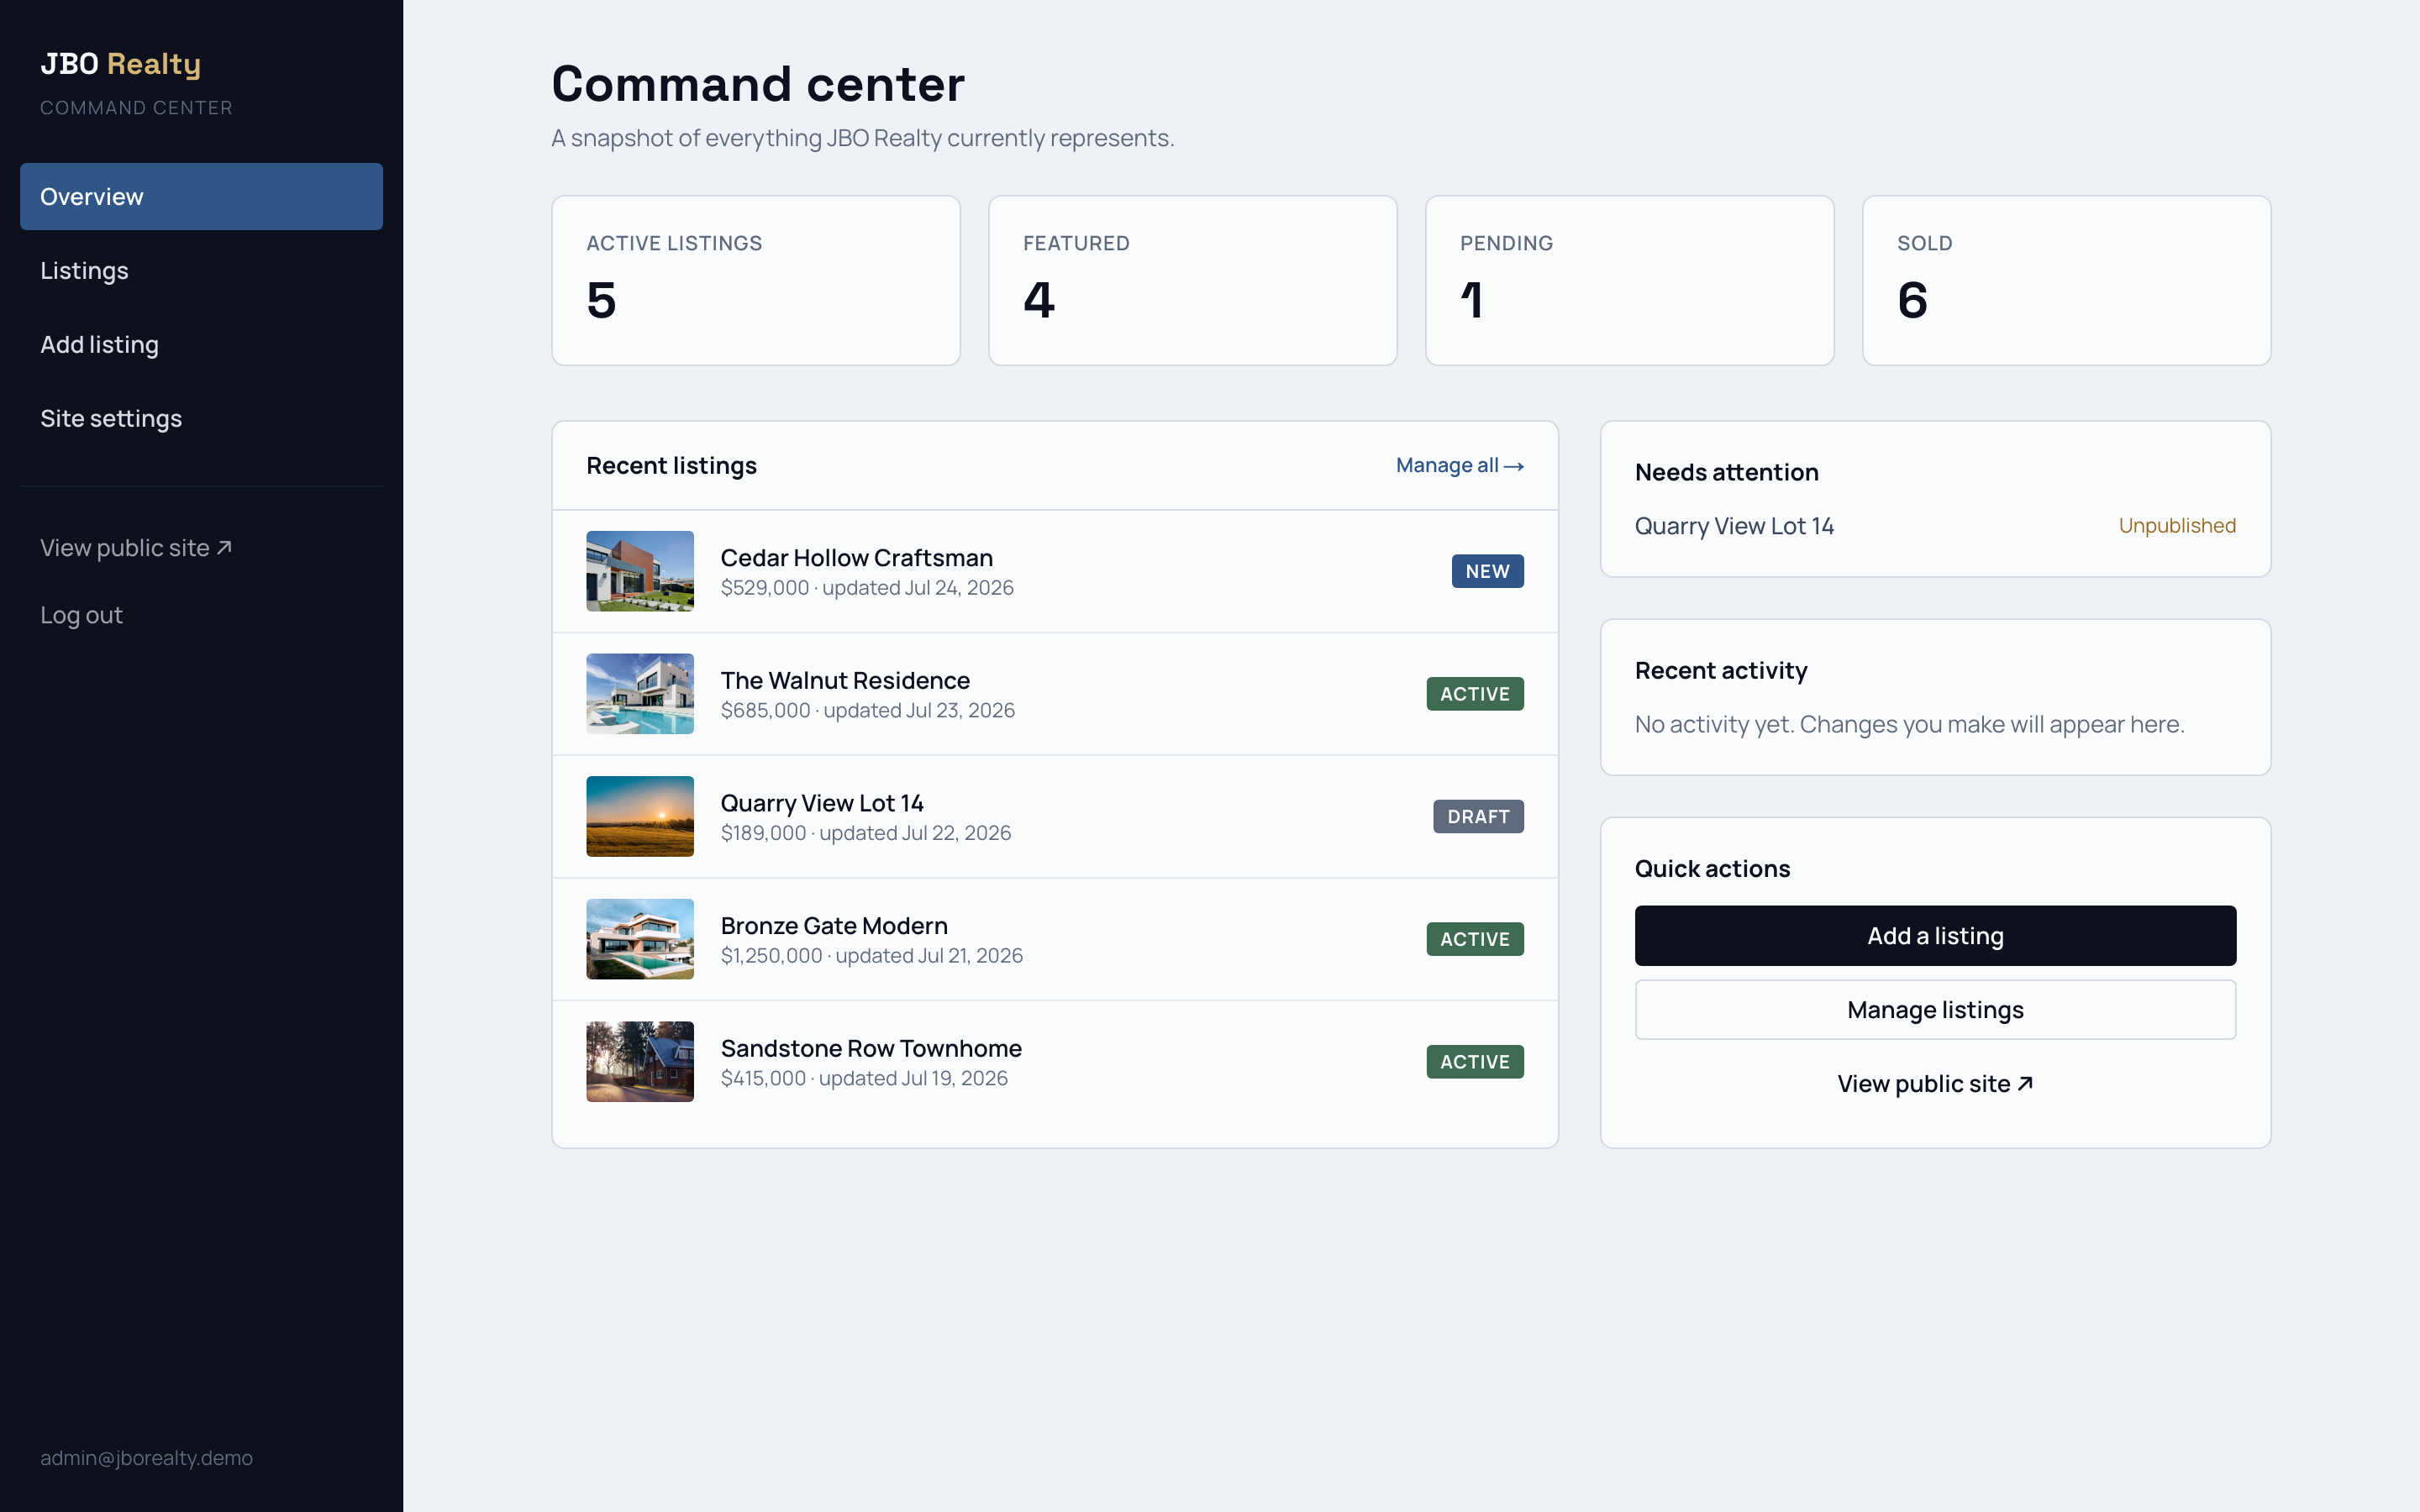This screenshot has height=1512, width=2420.
Task: Select Sandstone Row Townhome listing title
Action: pyautogui.click(x=871, y=1048)
